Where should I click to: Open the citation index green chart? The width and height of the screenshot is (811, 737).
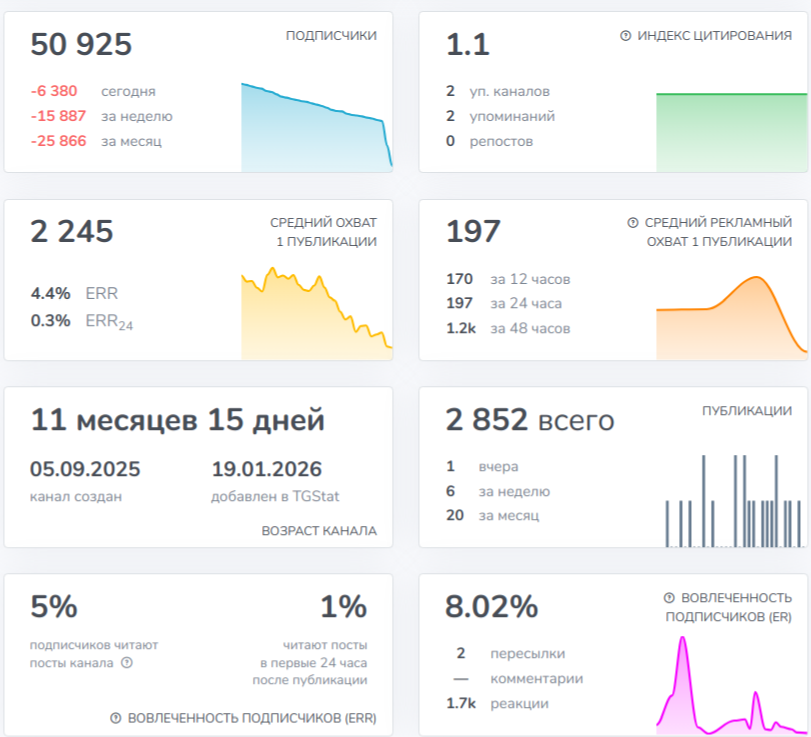click(x=731, y=132)
